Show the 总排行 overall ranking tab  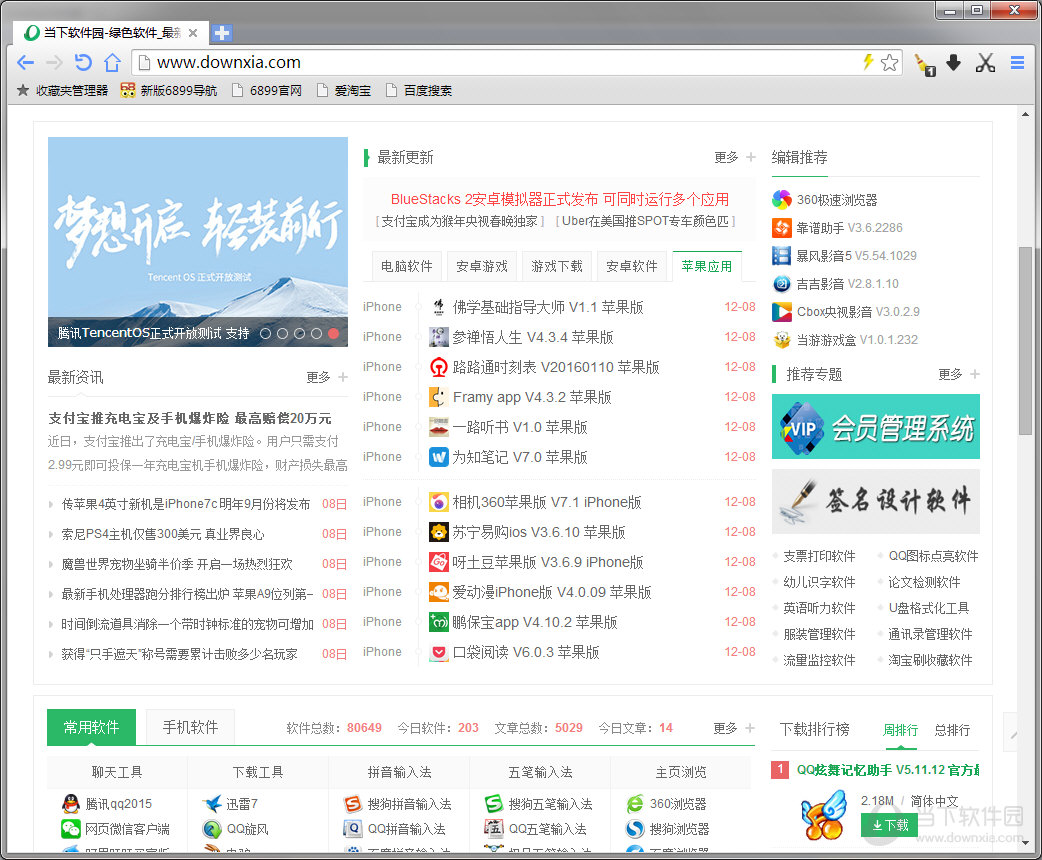click(952, 730)
